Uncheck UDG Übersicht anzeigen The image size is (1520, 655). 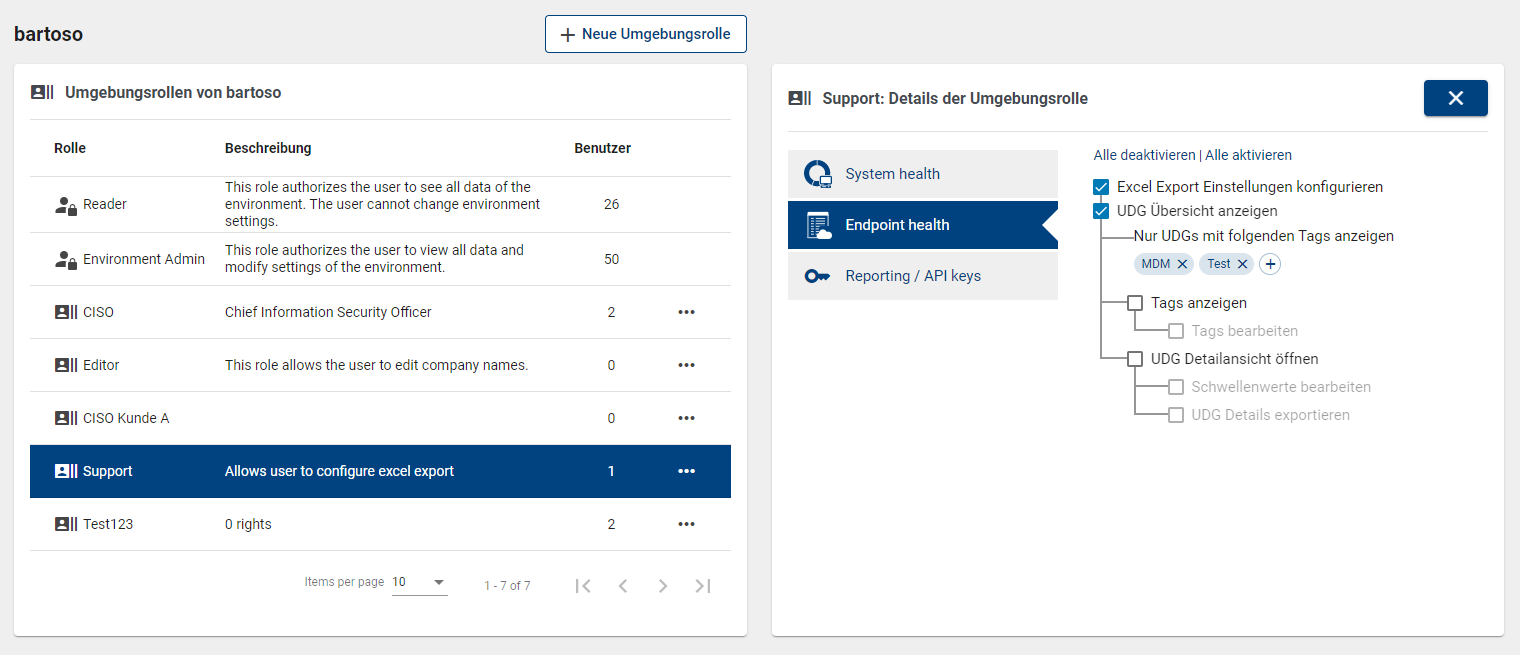(1101, 211)
